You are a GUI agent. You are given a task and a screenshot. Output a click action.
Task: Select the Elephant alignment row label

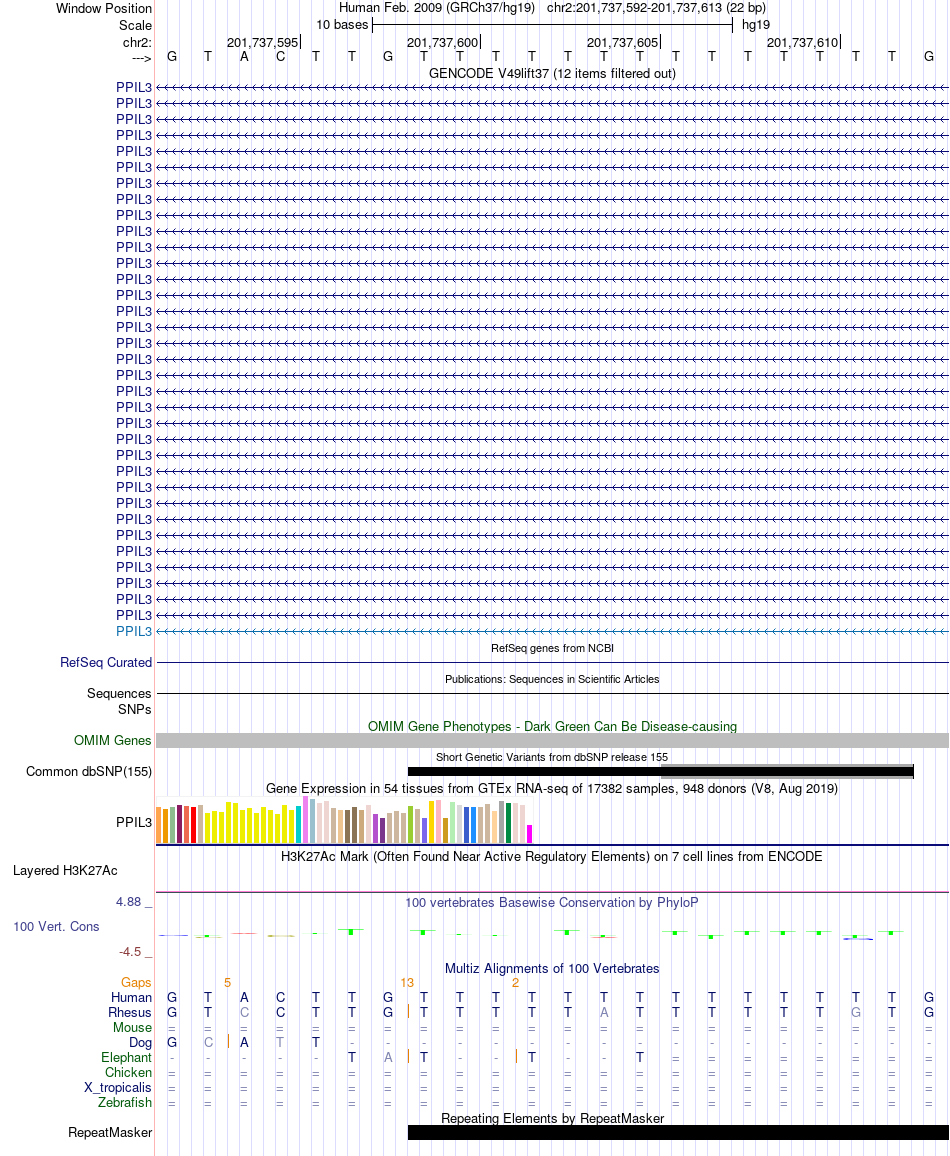coord(127,1057)
